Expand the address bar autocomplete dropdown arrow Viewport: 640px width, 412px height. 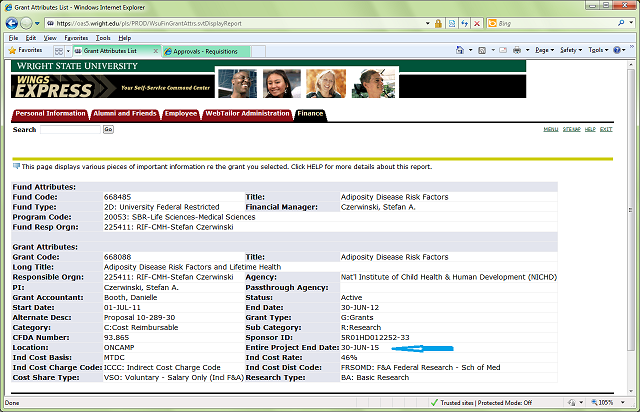coord(427,24)
